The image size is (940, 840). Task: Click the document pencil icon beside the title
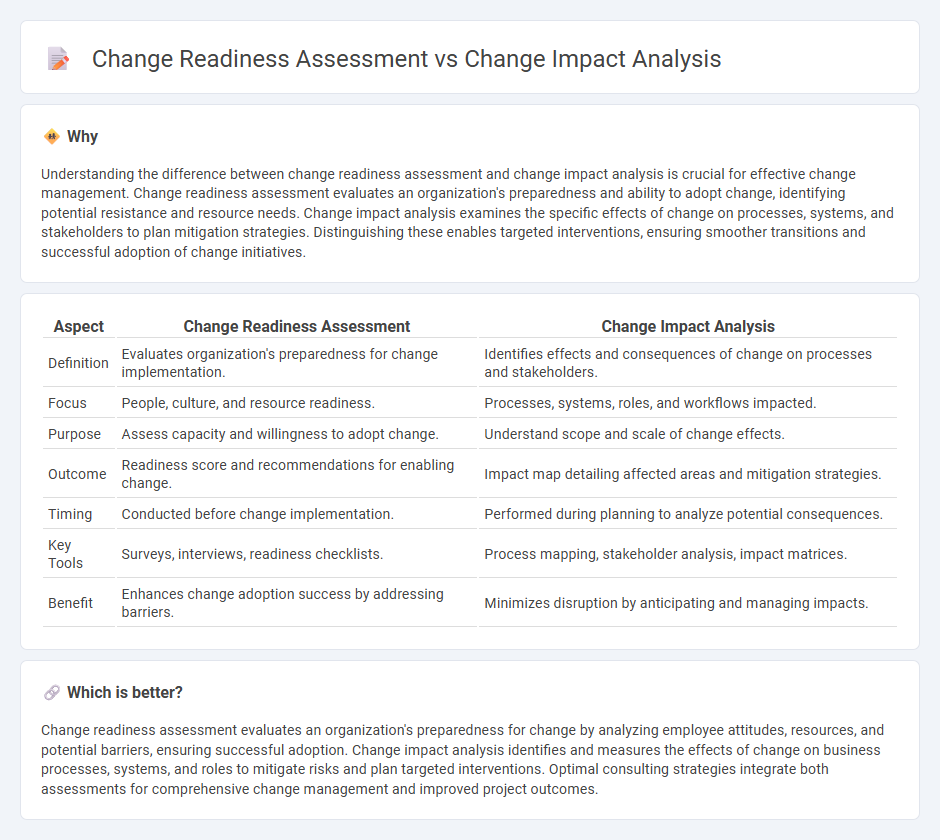coord(58,59)
